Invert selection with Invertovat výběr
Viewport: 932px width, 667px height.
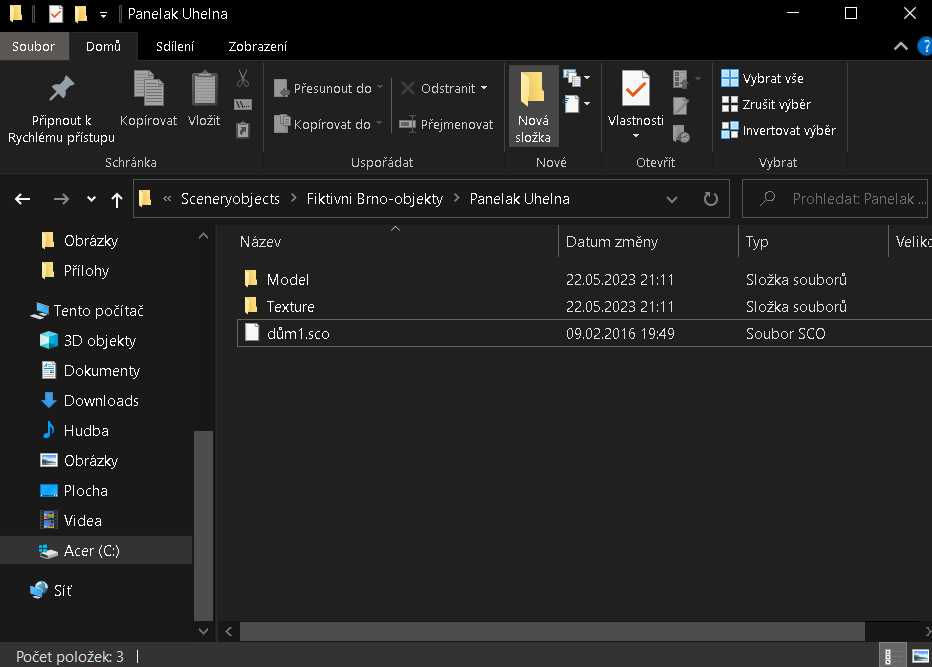click(778, 130)
